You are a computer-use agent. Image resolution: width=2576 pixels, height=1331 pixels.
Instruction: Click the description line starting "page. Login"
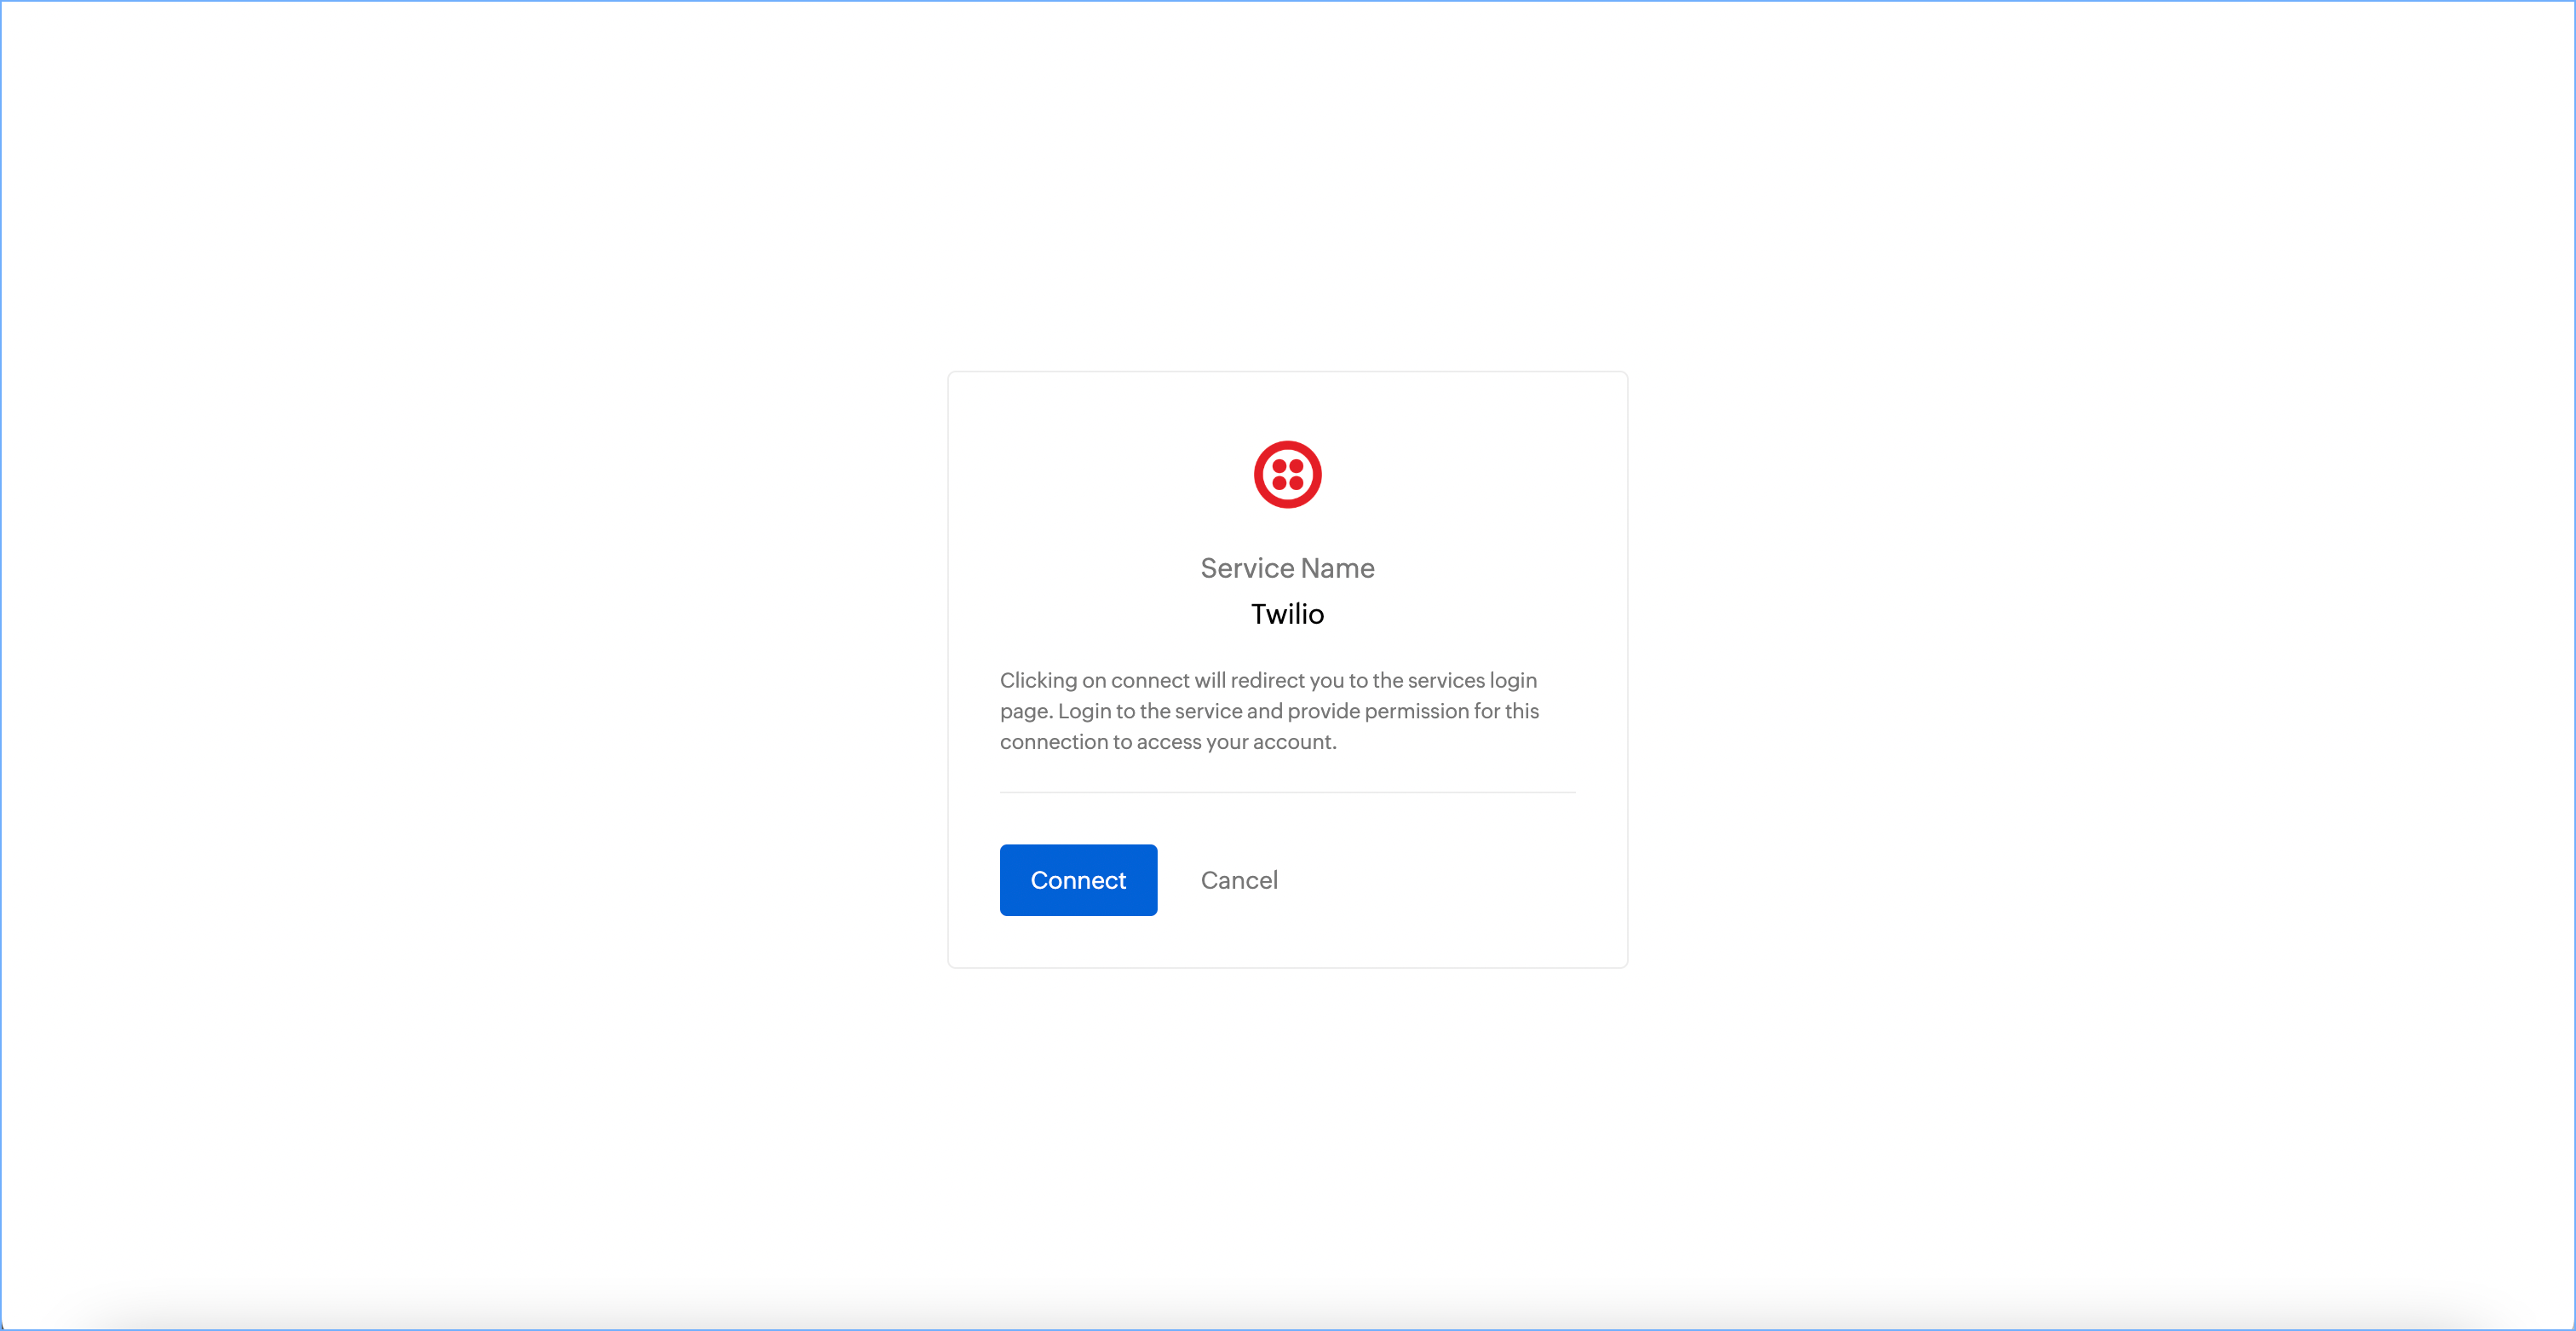(1268, 711)
